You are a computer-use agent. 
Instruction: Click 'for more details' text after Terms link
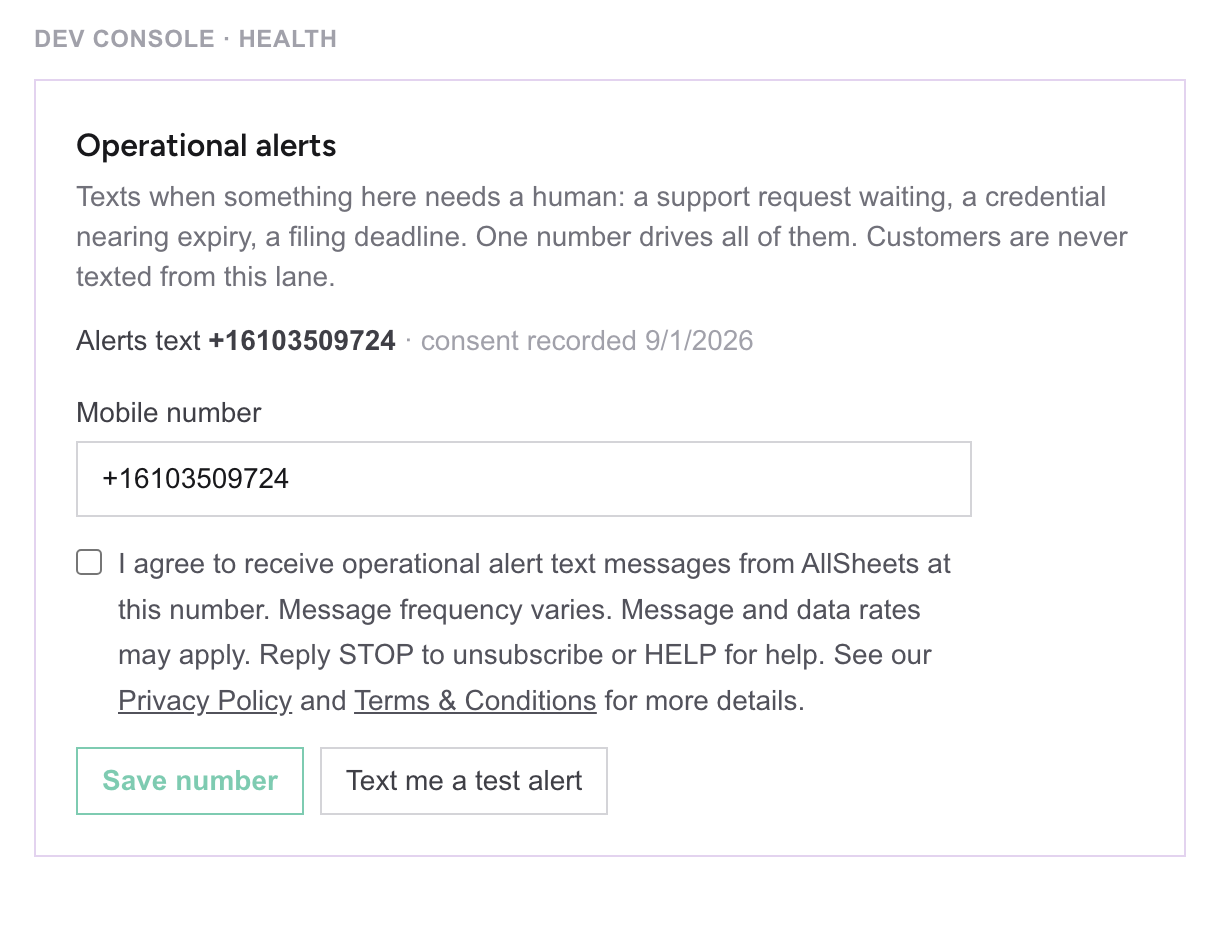[704, 701]
